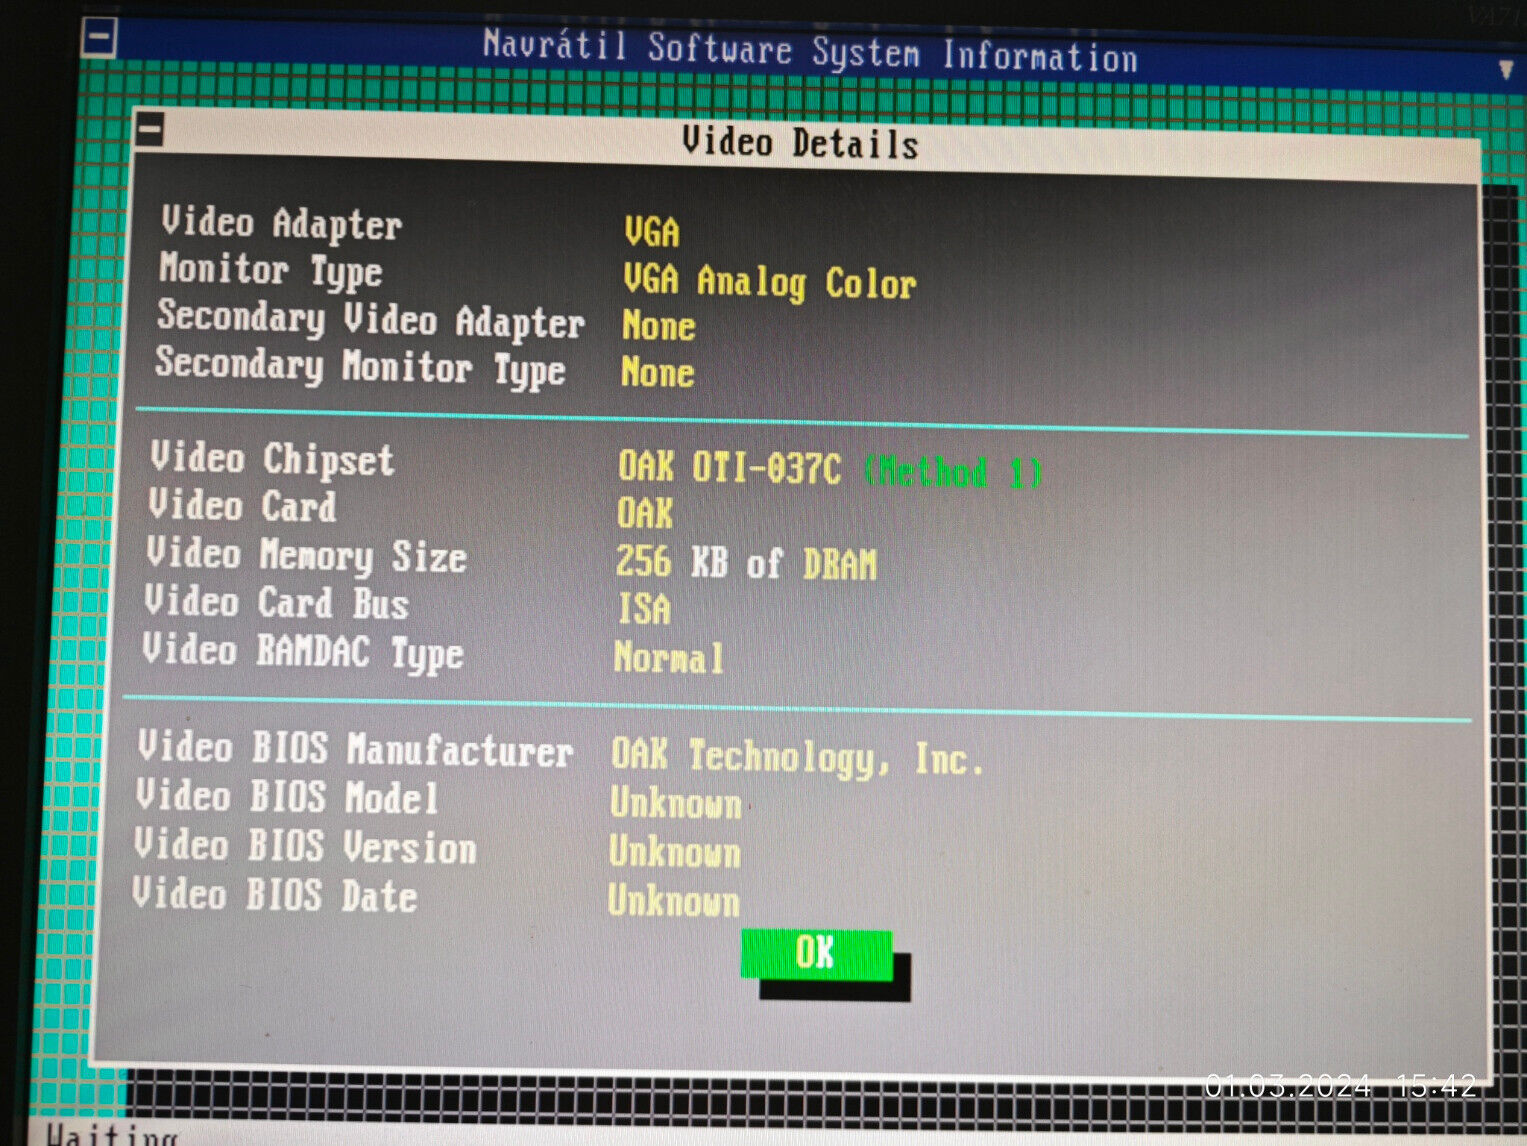The image size is (1527, 1146).
Task: Click the Video BIOS Date label
Action: (274, 894)
